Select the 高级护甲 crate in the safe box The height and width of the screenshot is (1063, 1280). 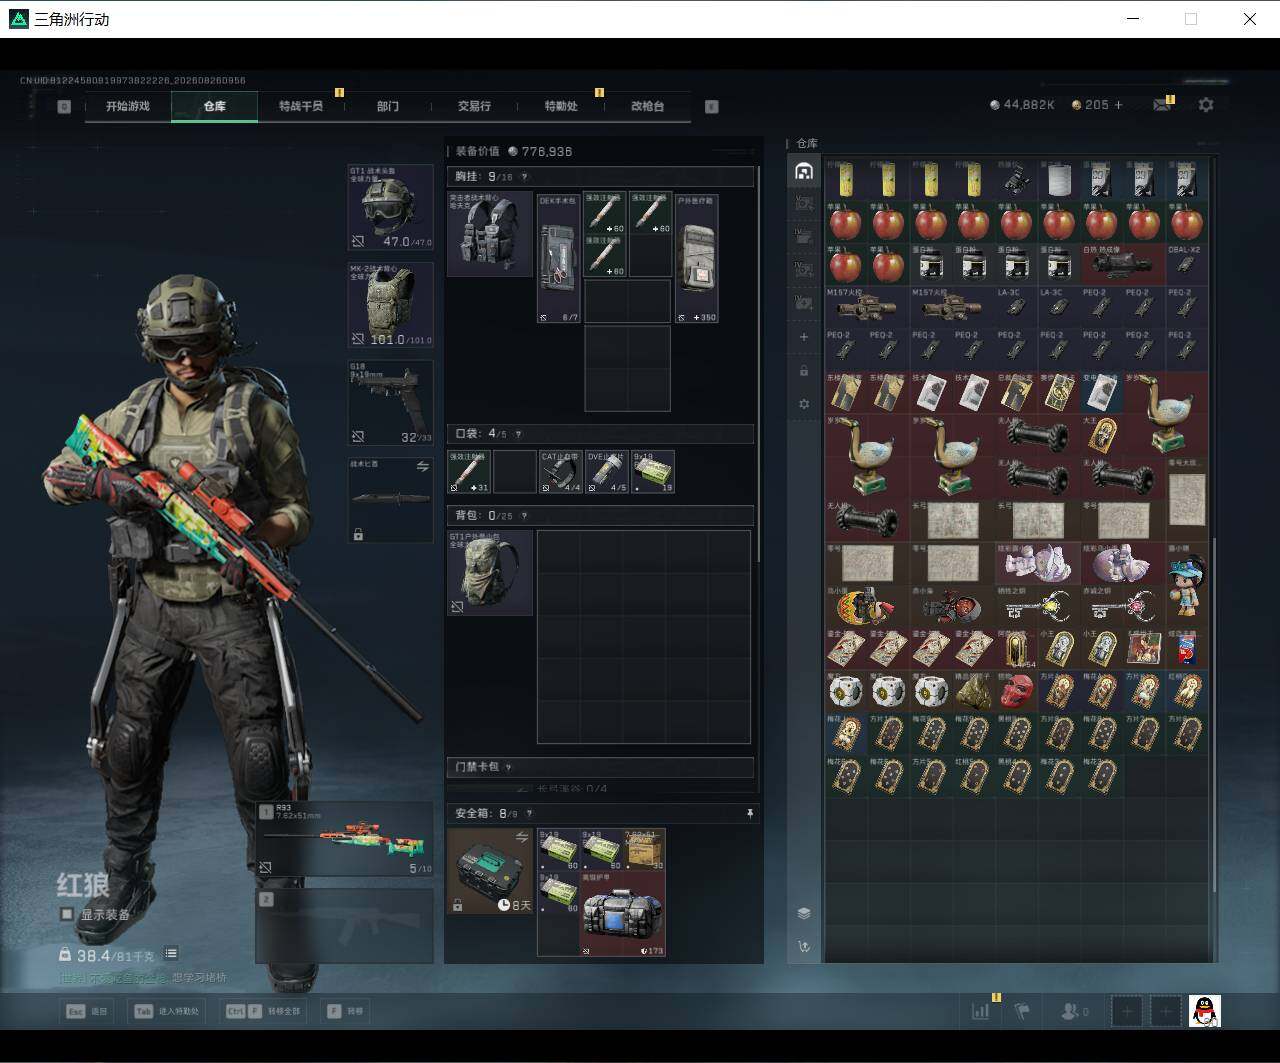click(x=623, y=914)
